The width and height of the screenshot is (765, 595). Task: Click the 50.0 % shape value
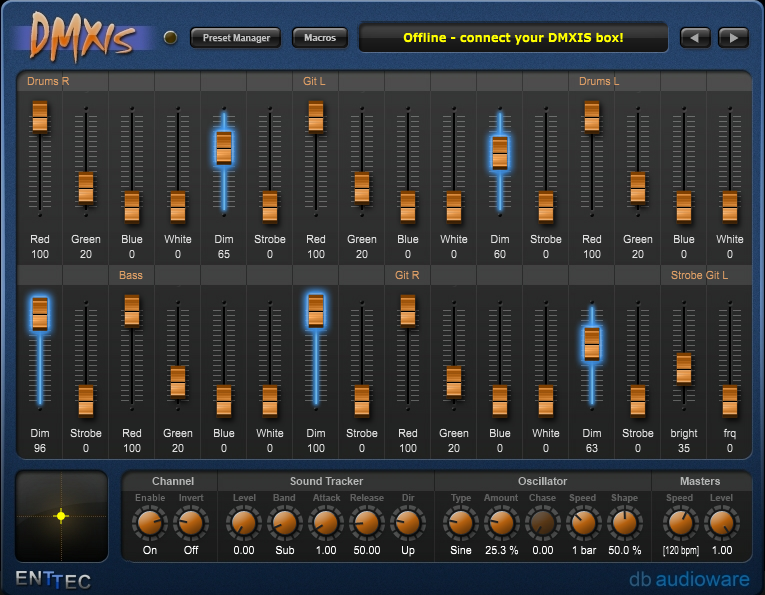tap(624, 550)
